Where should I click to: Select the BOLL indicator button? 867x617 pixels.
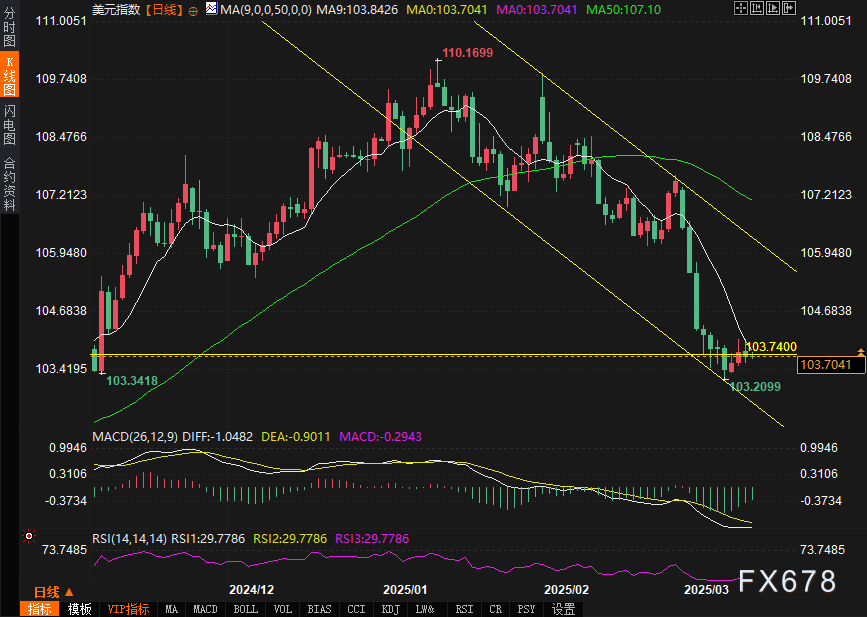point(246,608)
